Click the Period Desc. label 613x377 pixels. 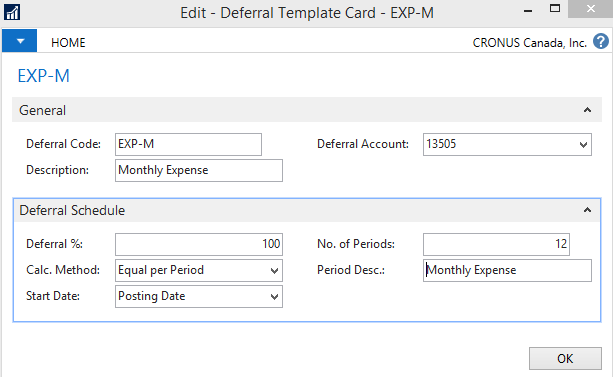[x=351, y=270]
